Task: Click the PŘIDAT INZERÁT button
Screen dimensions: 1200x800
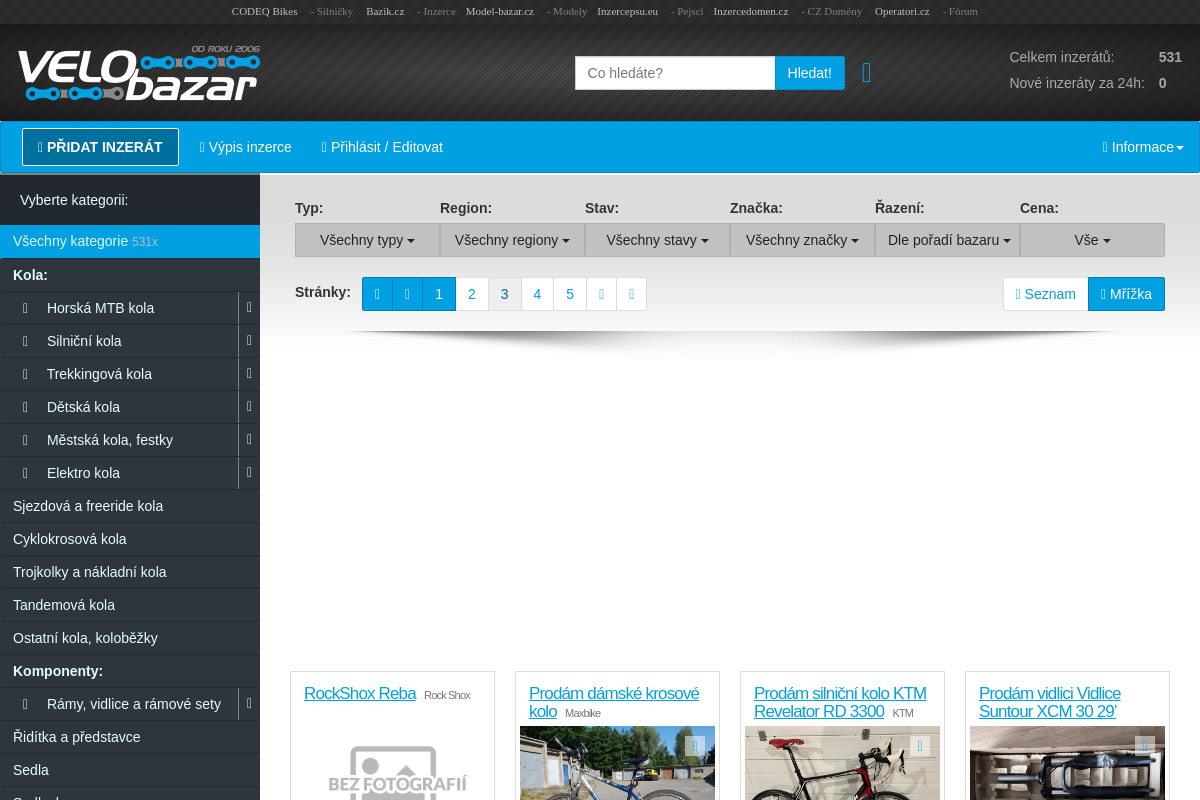Action: point(100,147)
